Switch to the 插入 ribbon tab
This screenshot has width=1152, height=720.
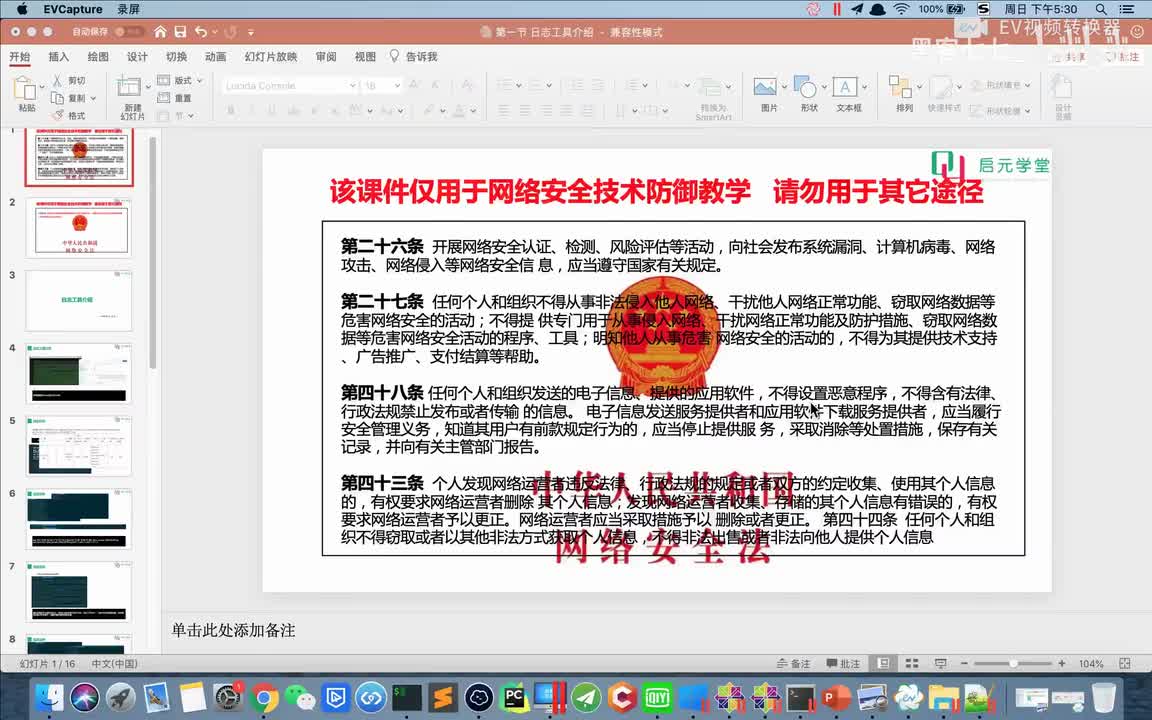click(x=59, y=57)
